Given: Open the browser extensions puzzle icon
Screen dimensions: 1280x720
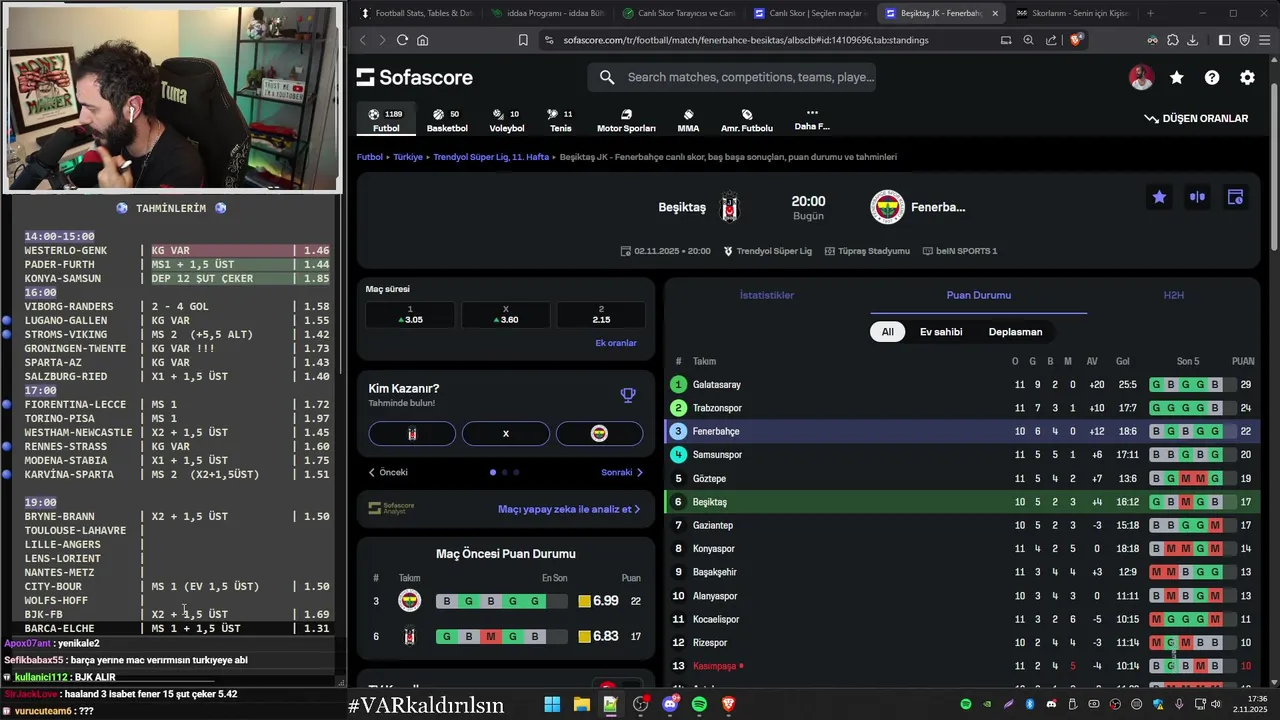Looking at the screenshot, I should pos(1172,40).
